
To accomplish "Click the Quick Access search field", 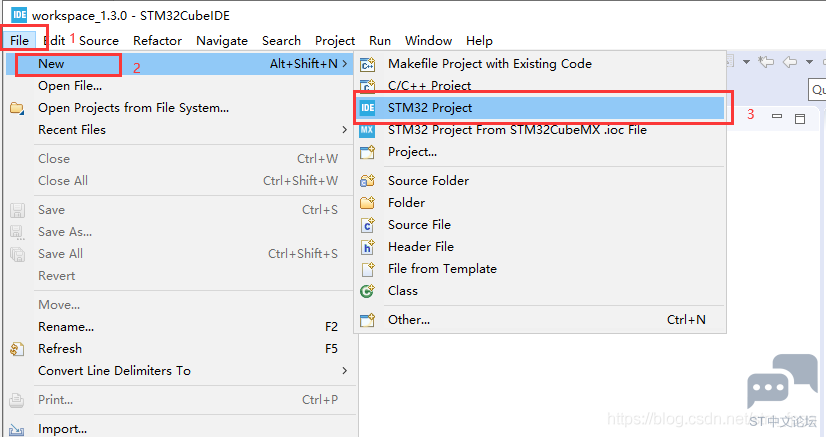I will click(817, 90).
